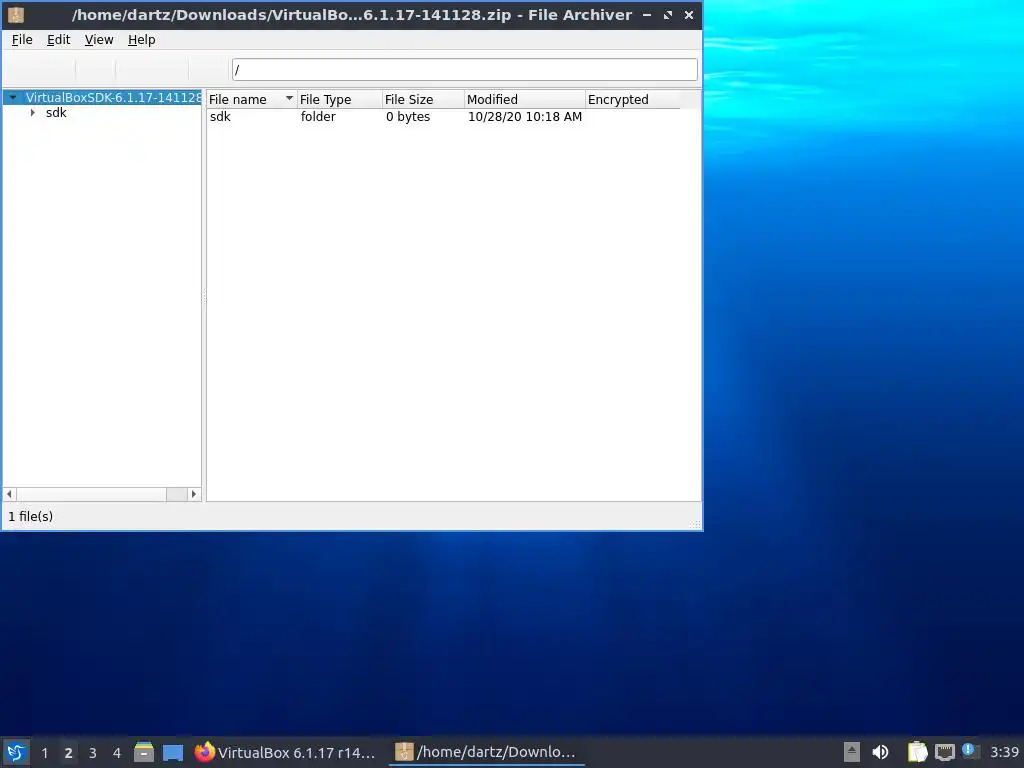Viewport: 1024px width, 768px height.
Task: Click the '10/28/20 10:18 AM' modified cell
Action: pos(525,117)
